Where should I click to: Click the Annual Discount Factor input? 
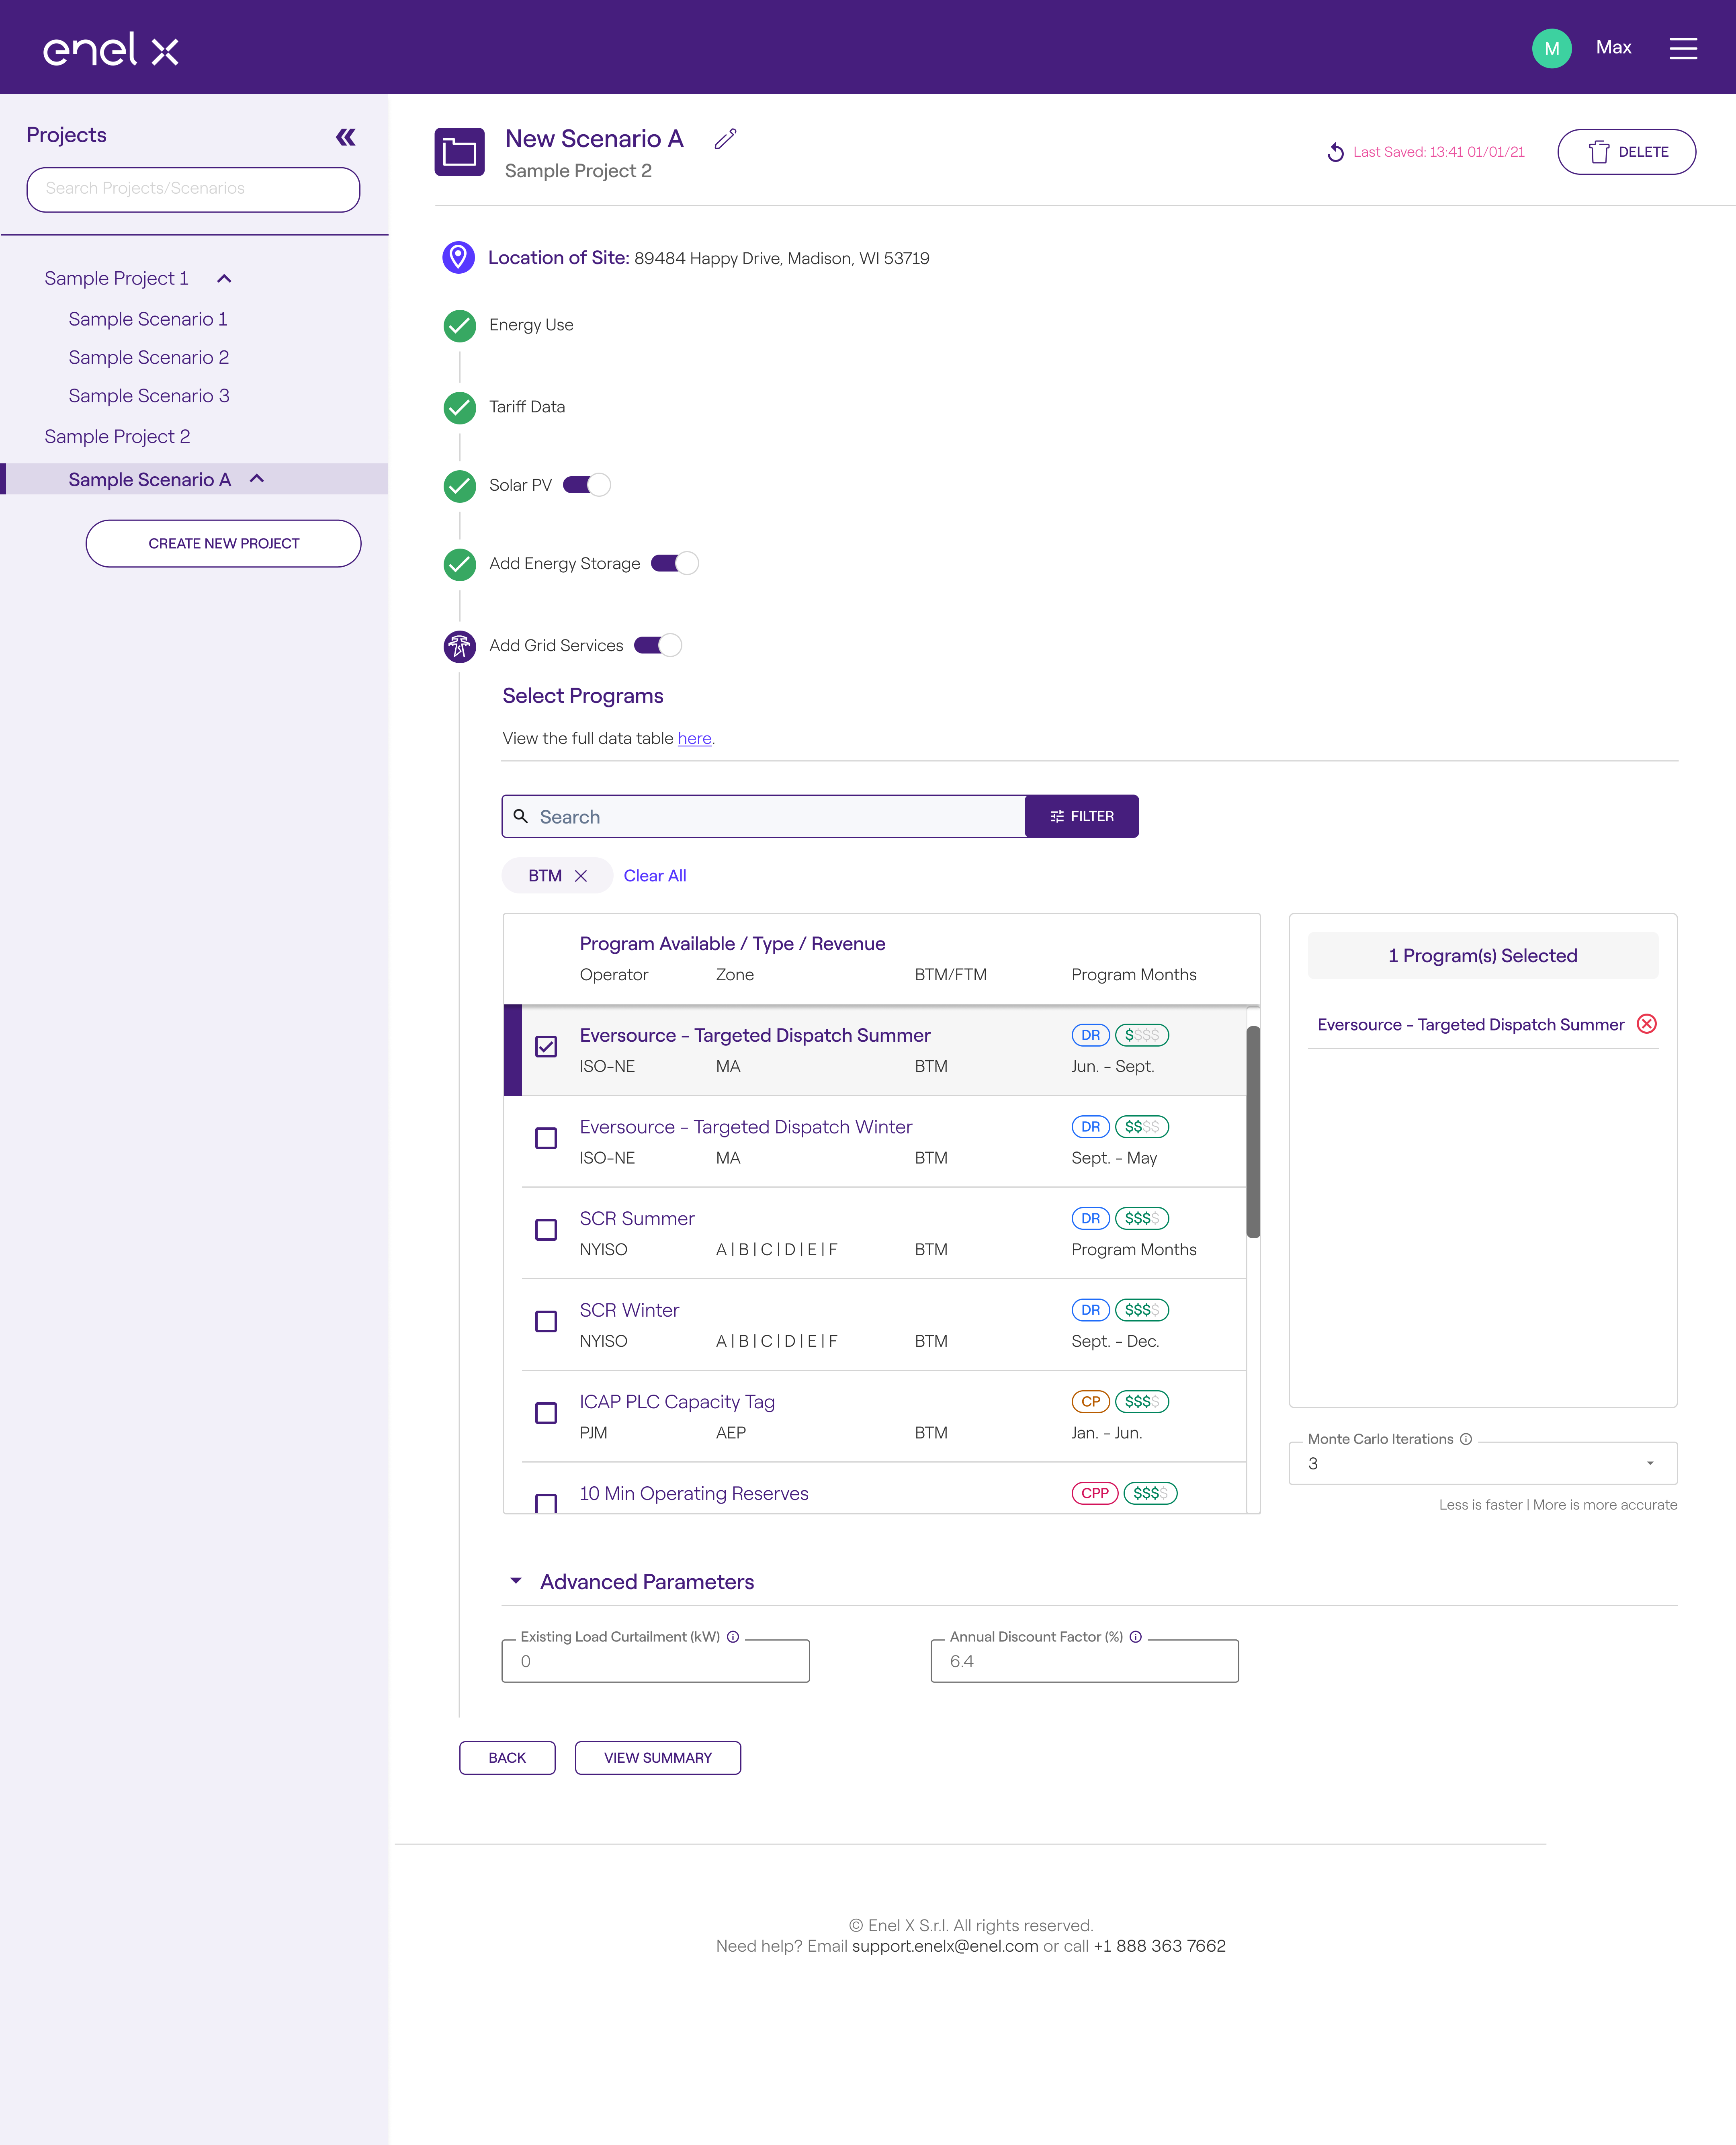pos(1084,1662)
